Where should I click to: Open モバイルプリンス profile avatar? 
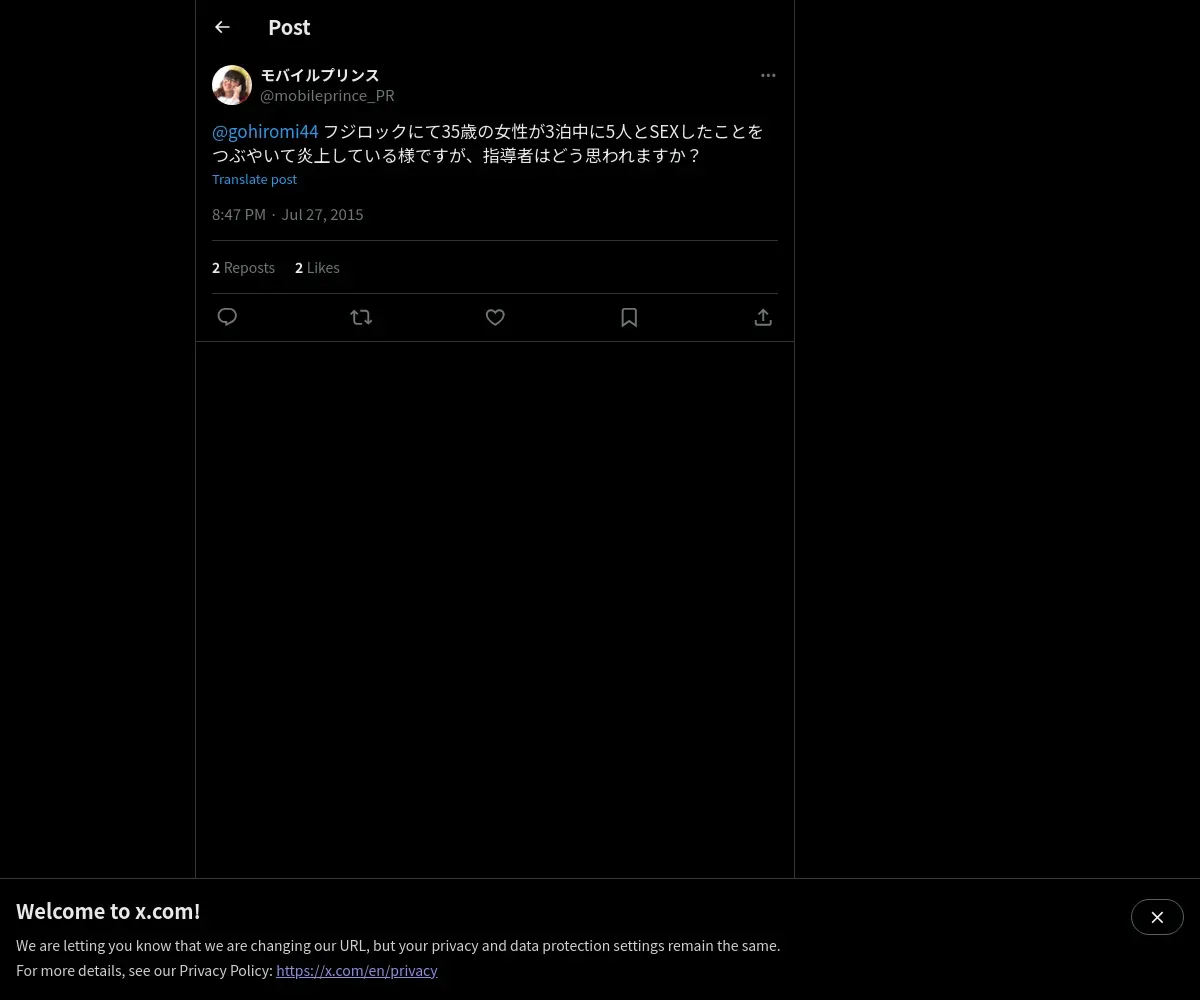point(232,85)
